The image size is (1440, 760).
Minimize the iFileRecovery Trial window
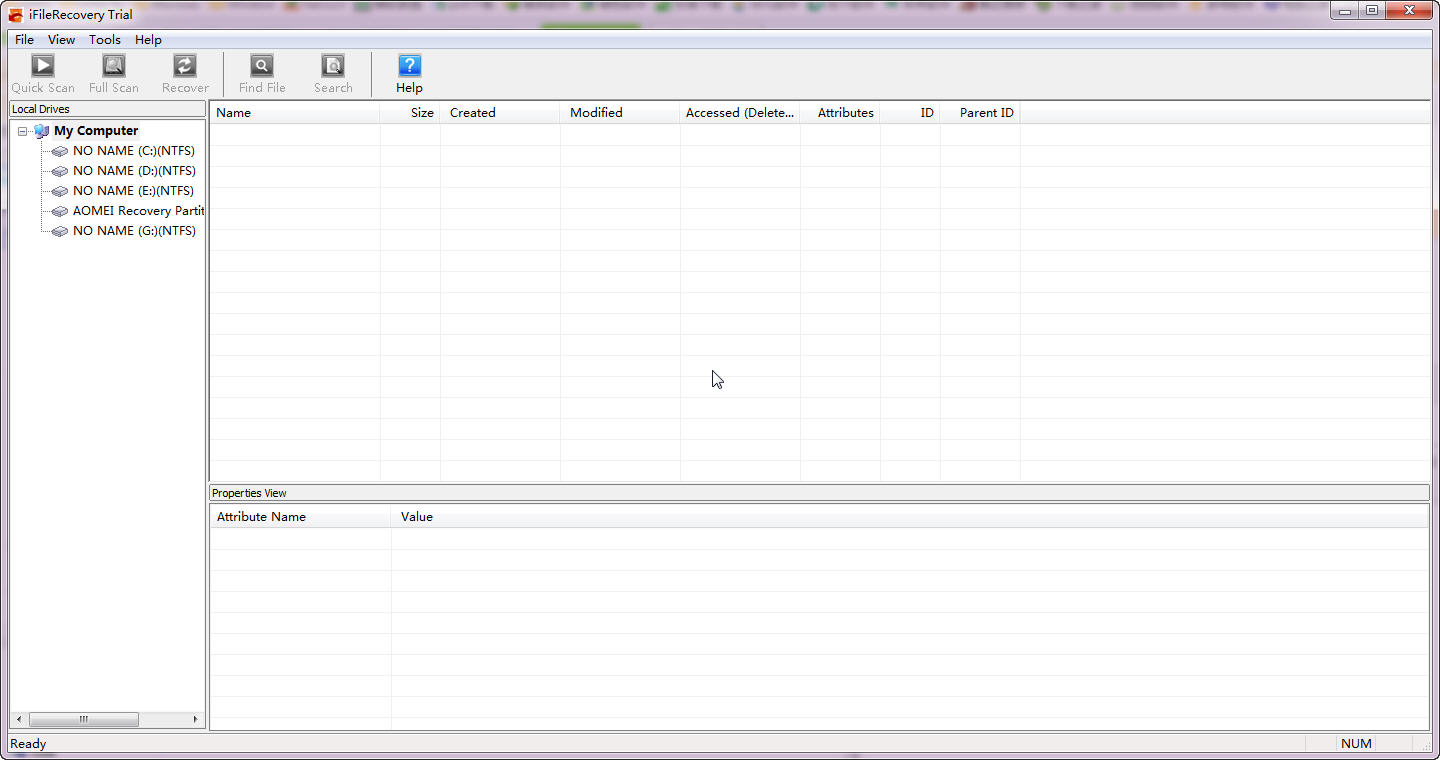[1345, 11]
